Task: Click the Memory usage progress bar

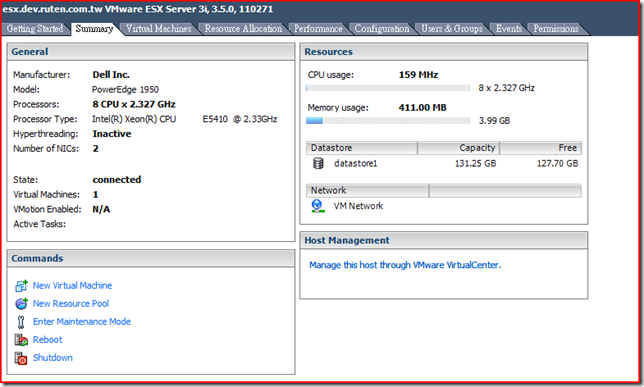Action: (388, 120)
